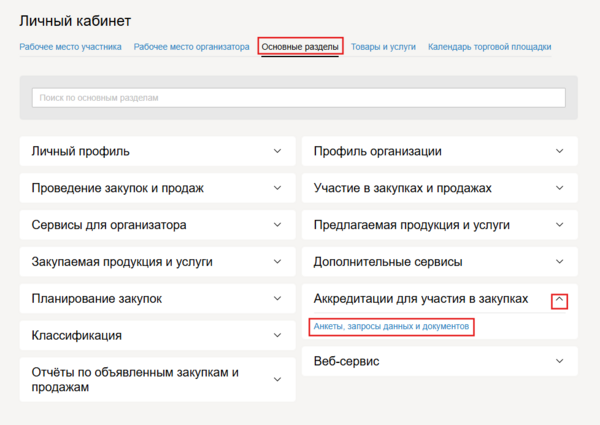Expand the Личный профиль section
Viewport: 600px width, 425px height.
coord(277,152)
